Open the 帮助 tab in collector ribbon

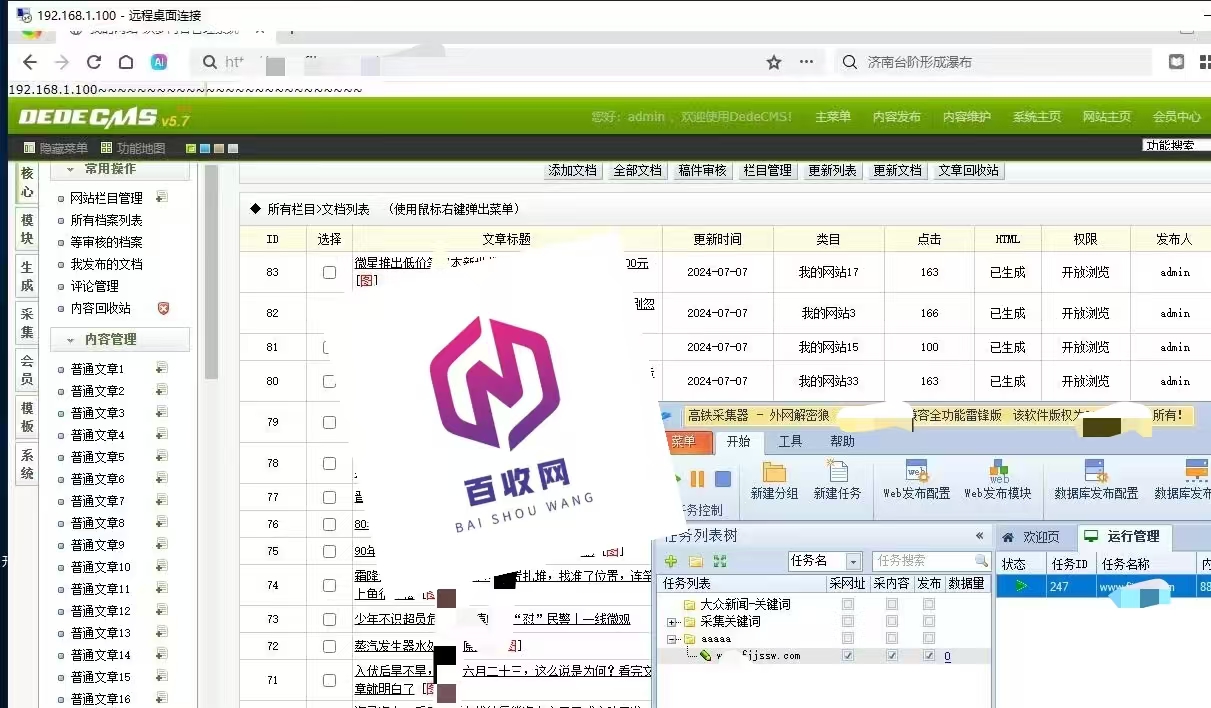pos(842,441)
